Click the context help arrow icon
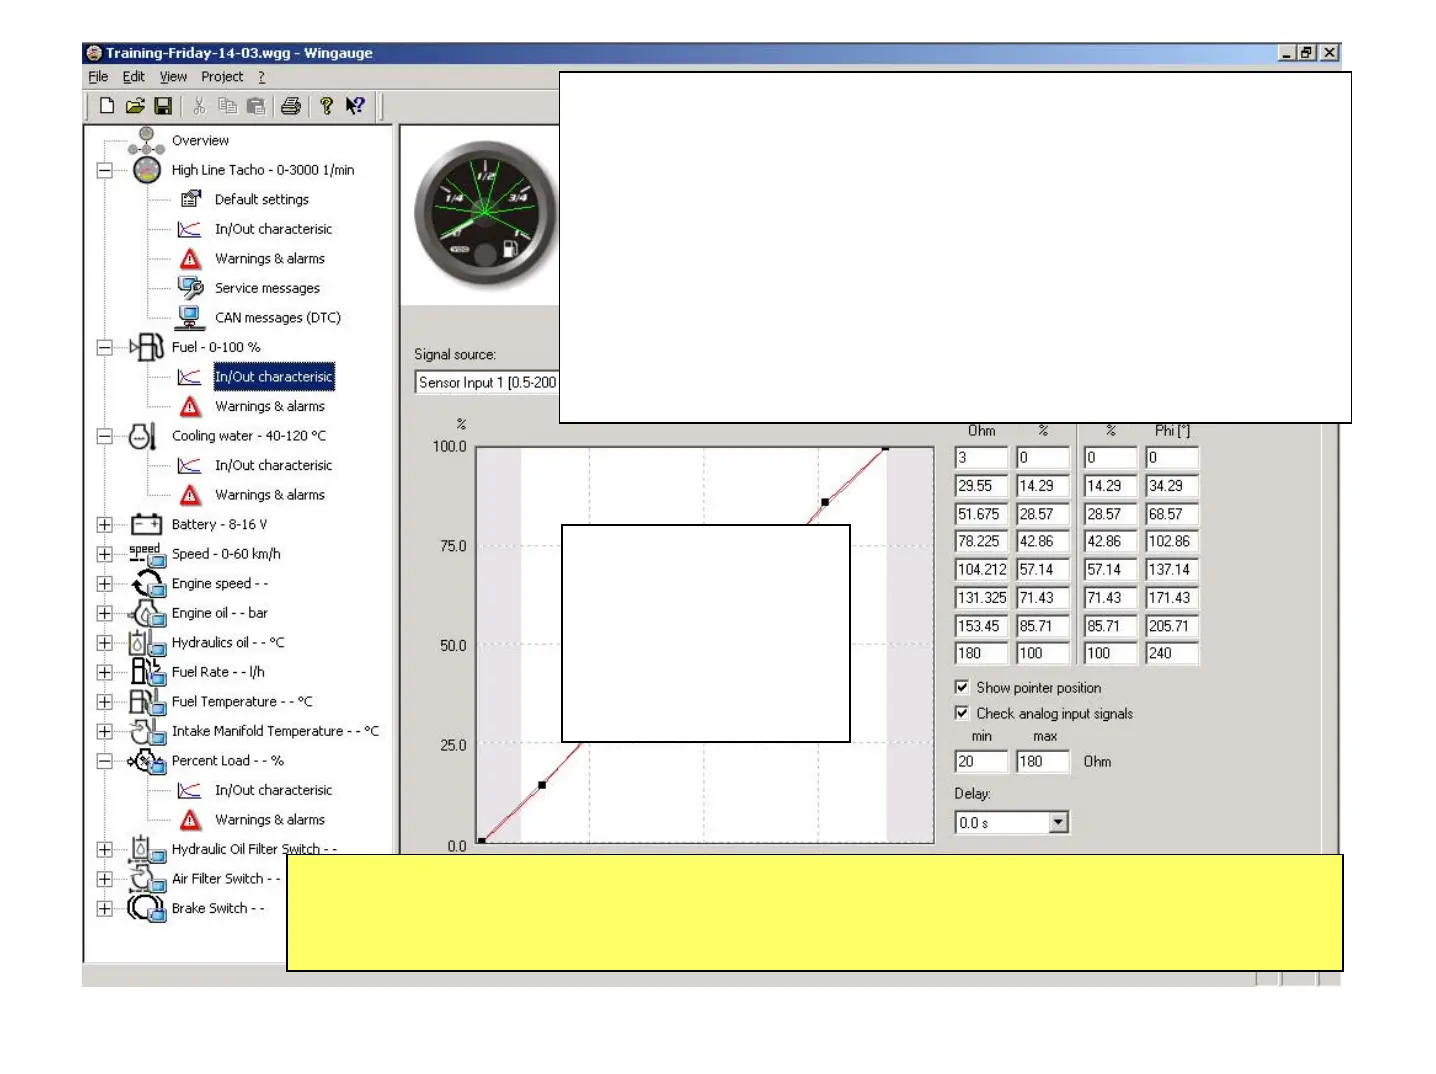 (355, 106)
